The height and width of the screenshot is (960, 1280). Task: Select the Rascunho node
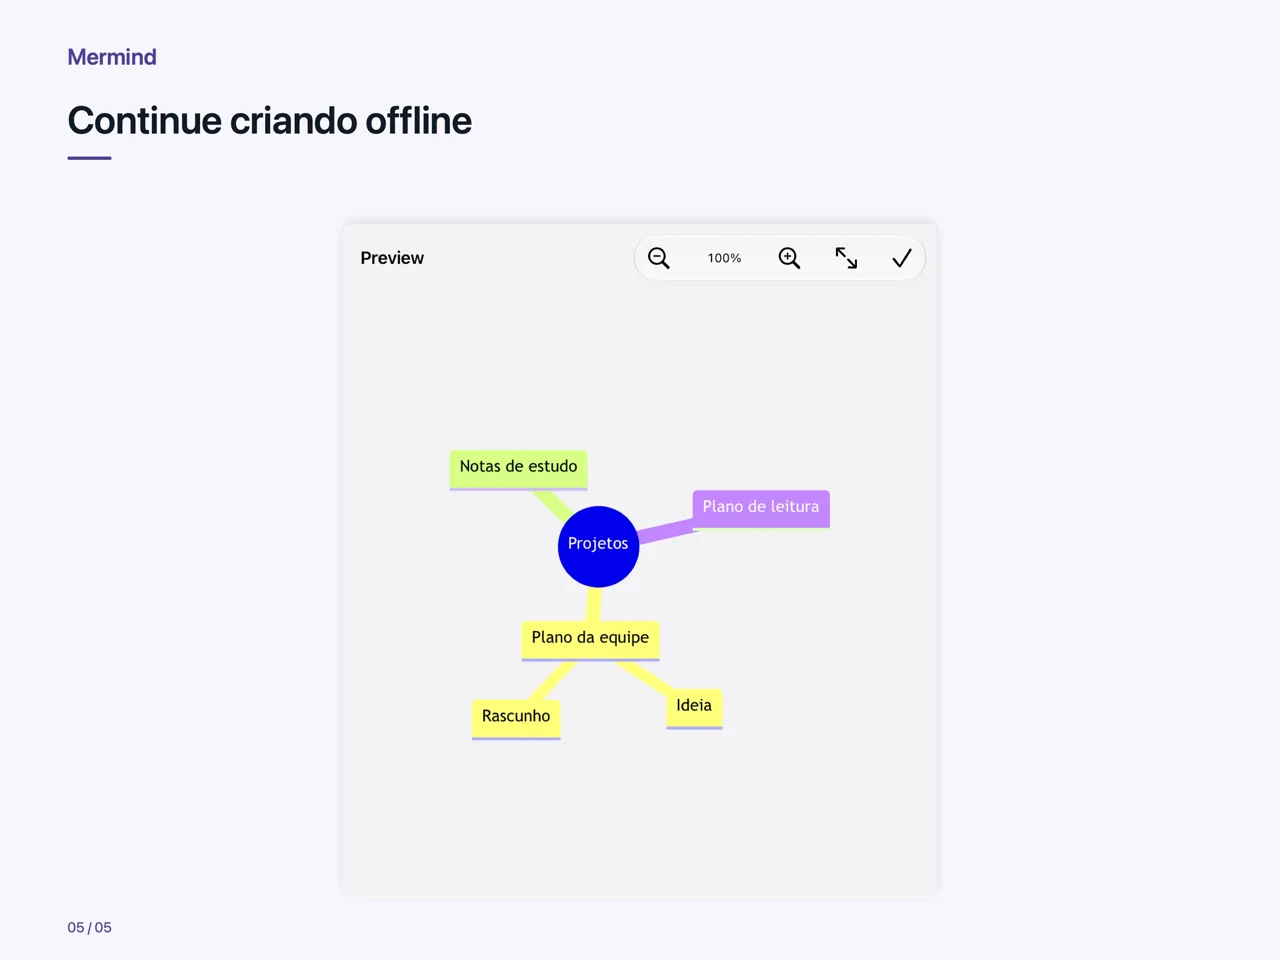(516, 719)
